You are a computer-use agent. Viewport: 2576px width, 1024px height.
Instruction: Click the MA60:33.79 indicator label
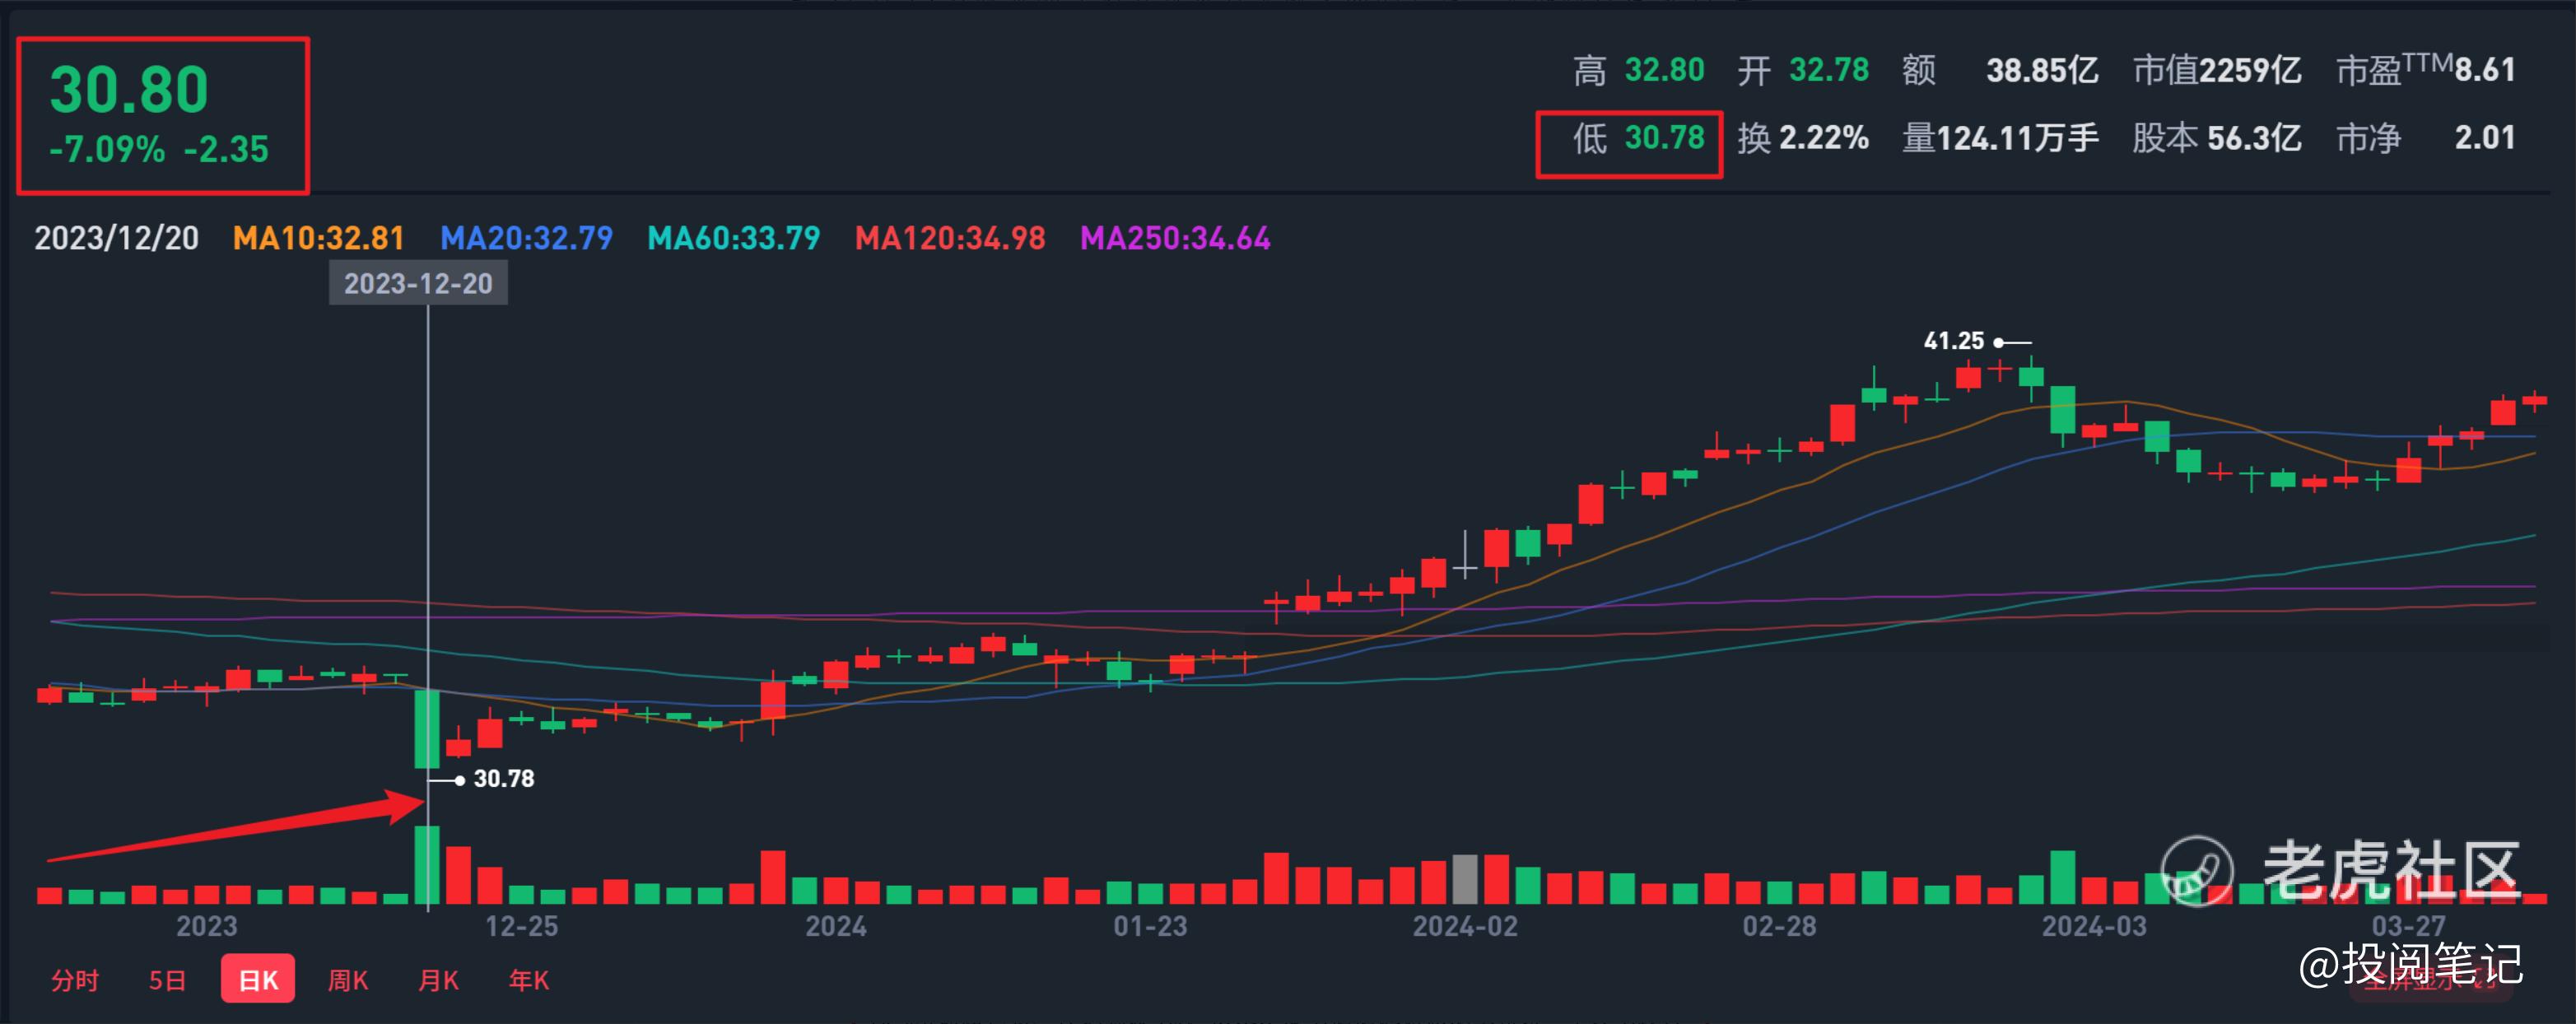pyautogui.click(x=733, y=238)
